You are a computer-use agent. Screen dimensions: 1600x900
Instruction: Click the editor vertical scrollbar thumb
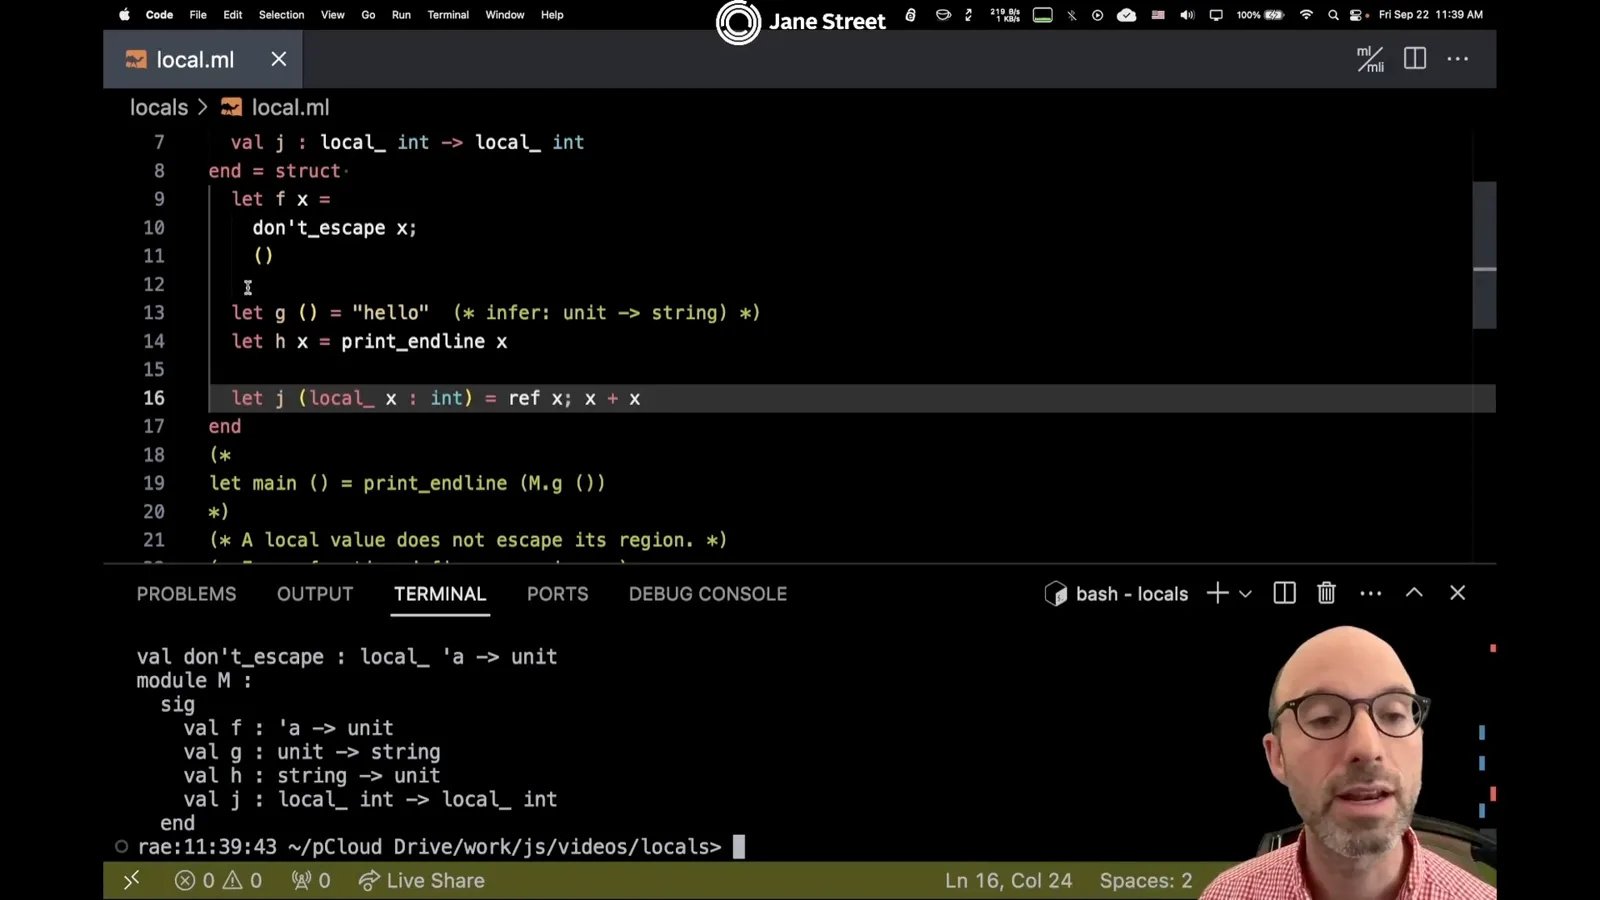(1484, 255)
